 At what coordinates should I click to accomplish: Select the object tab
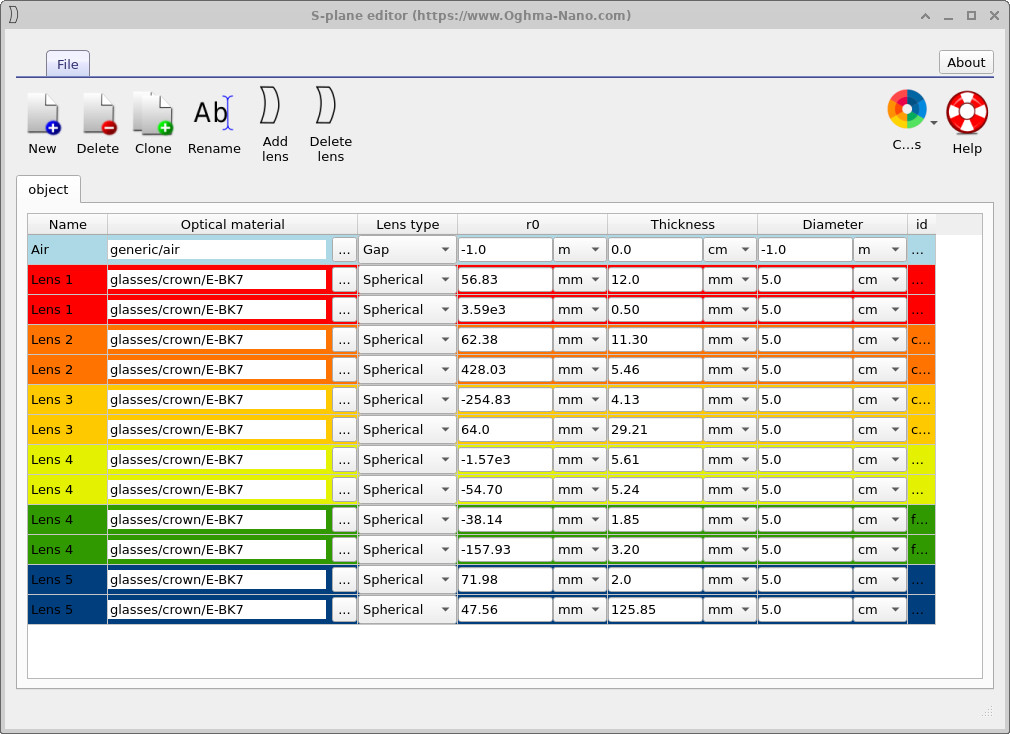click(48, 189)
